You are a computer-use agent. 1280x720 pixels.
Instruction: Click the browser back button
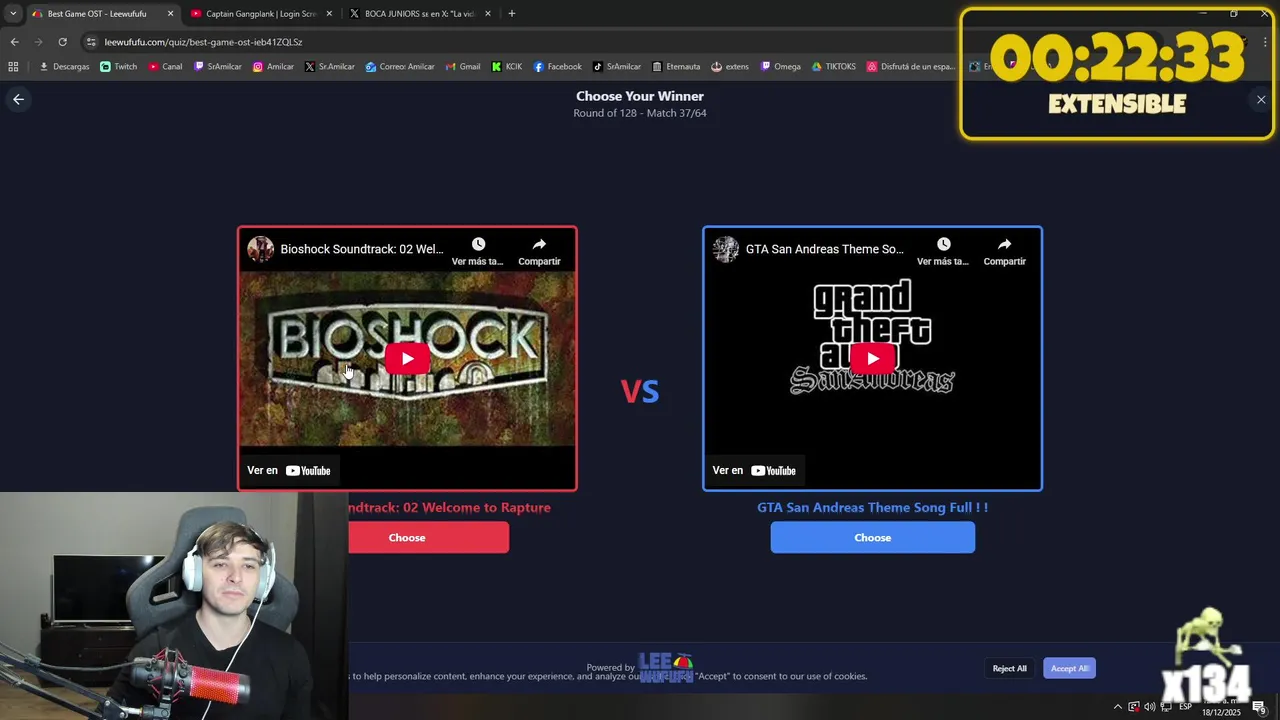tap(14, 42)
